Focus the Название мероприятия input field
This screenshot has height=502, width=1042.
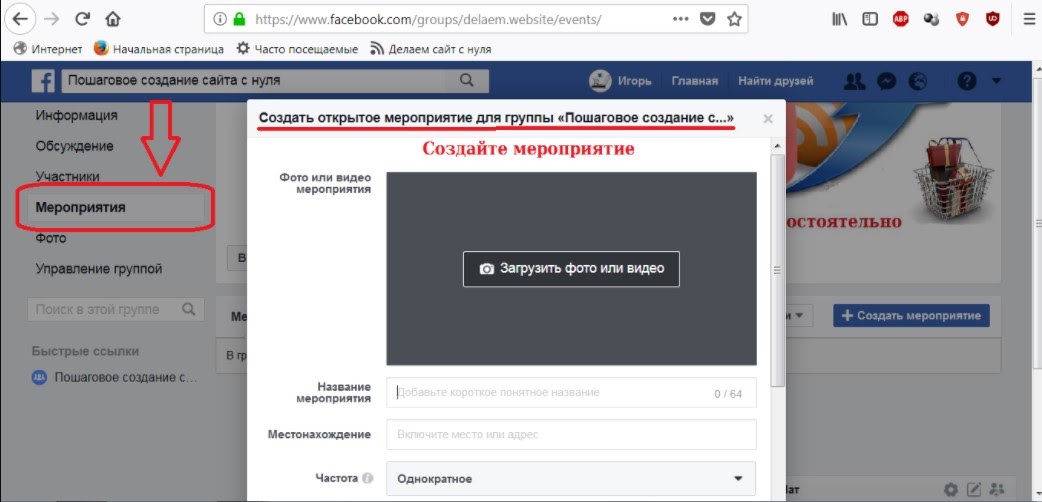click(550, 393)
